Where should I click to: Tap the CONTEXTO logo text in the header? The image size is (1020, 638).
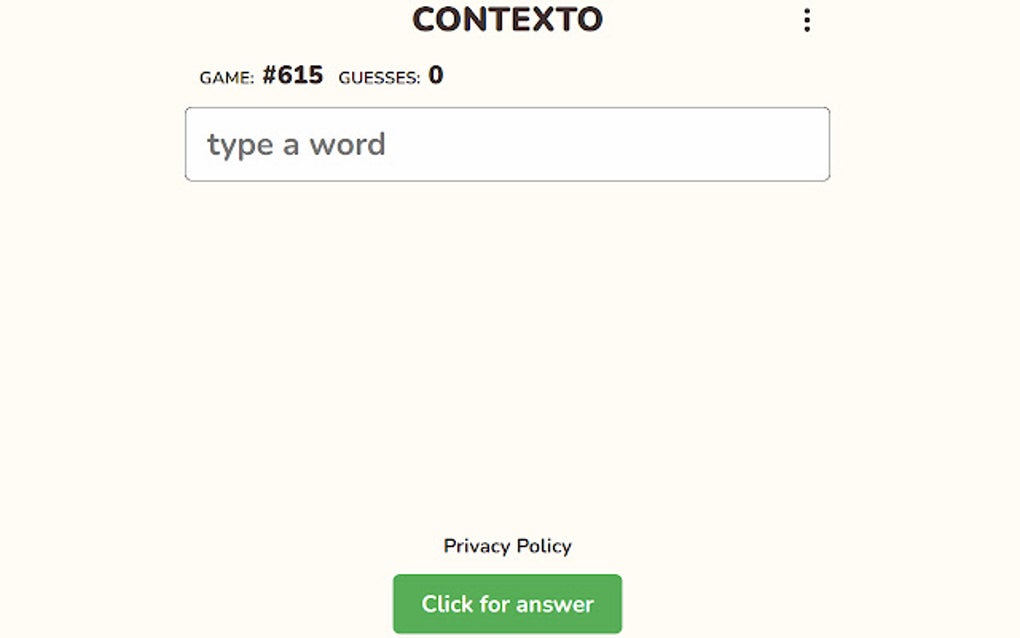pyautogui.click(x=507, y=19)
